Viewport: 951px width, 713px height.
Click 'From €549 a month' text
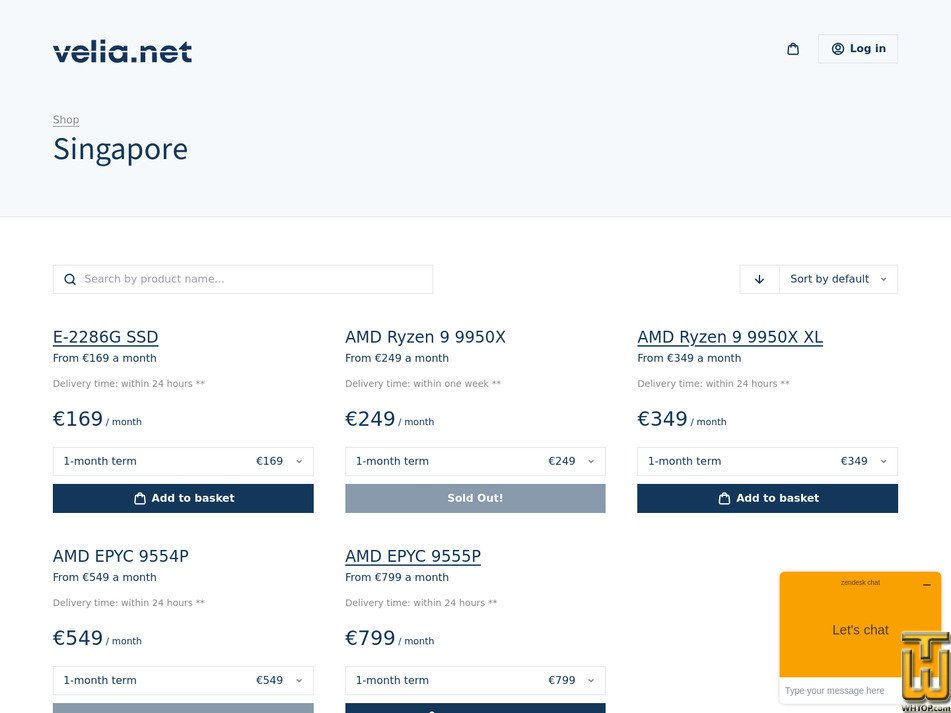point(104,577)
